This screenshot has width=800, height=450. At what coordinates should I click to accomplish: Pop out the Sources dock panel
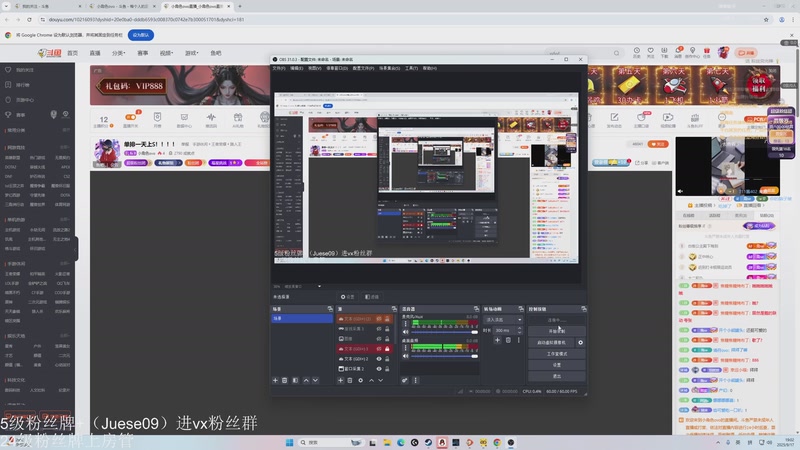[393, 309]
